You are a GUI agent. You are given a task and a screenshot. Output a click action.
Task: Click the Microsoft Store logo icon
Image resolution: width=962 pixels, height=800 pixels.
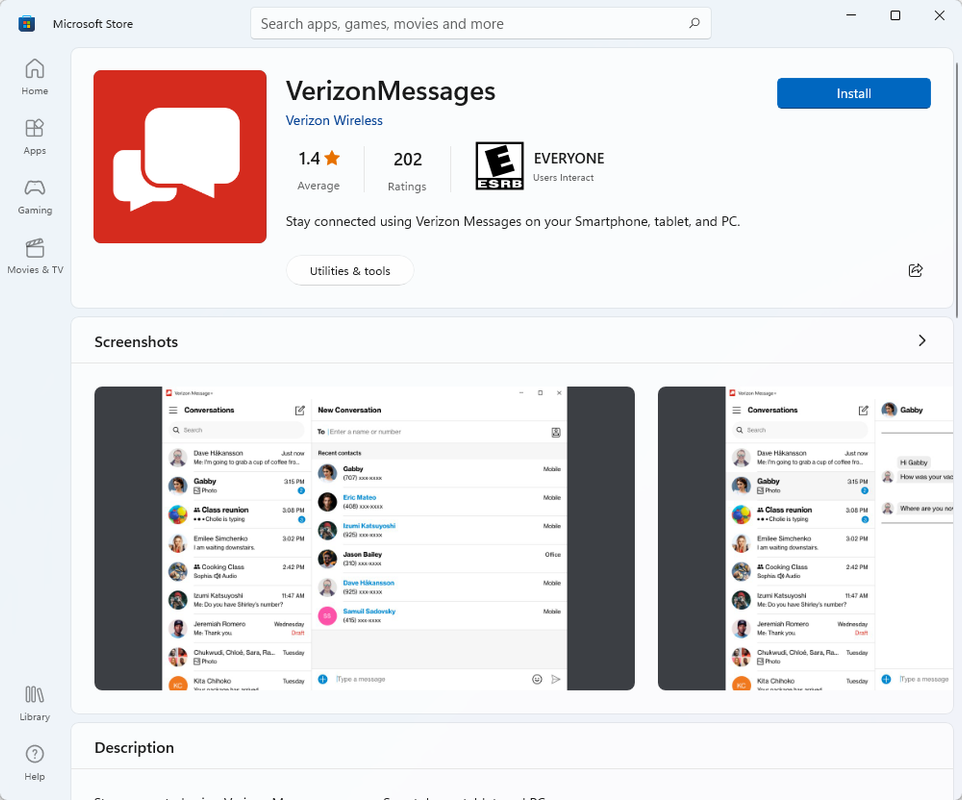point(26,24)
